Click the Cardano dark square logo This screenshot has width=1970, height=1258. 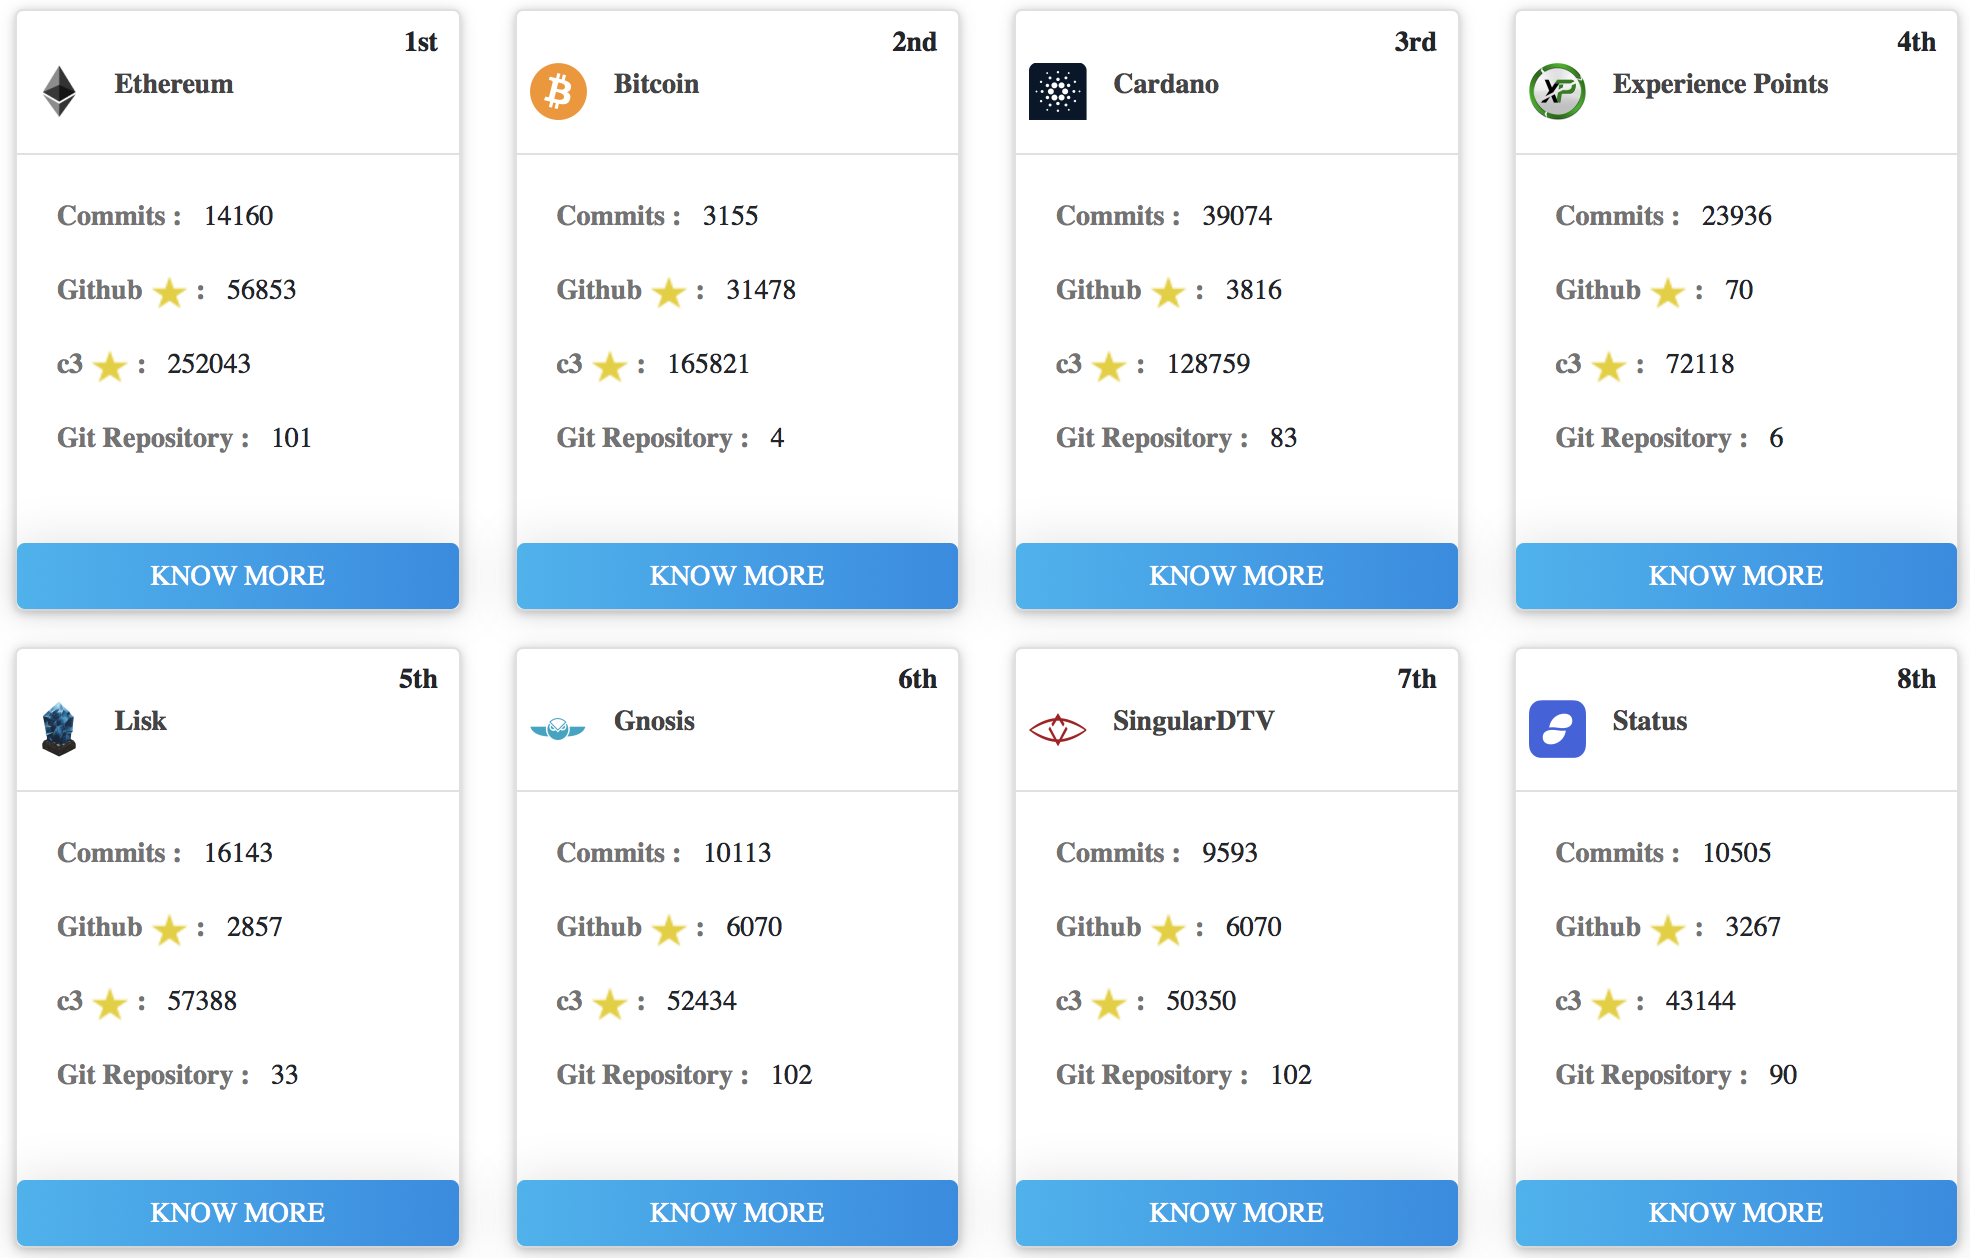coord(1057,91)
